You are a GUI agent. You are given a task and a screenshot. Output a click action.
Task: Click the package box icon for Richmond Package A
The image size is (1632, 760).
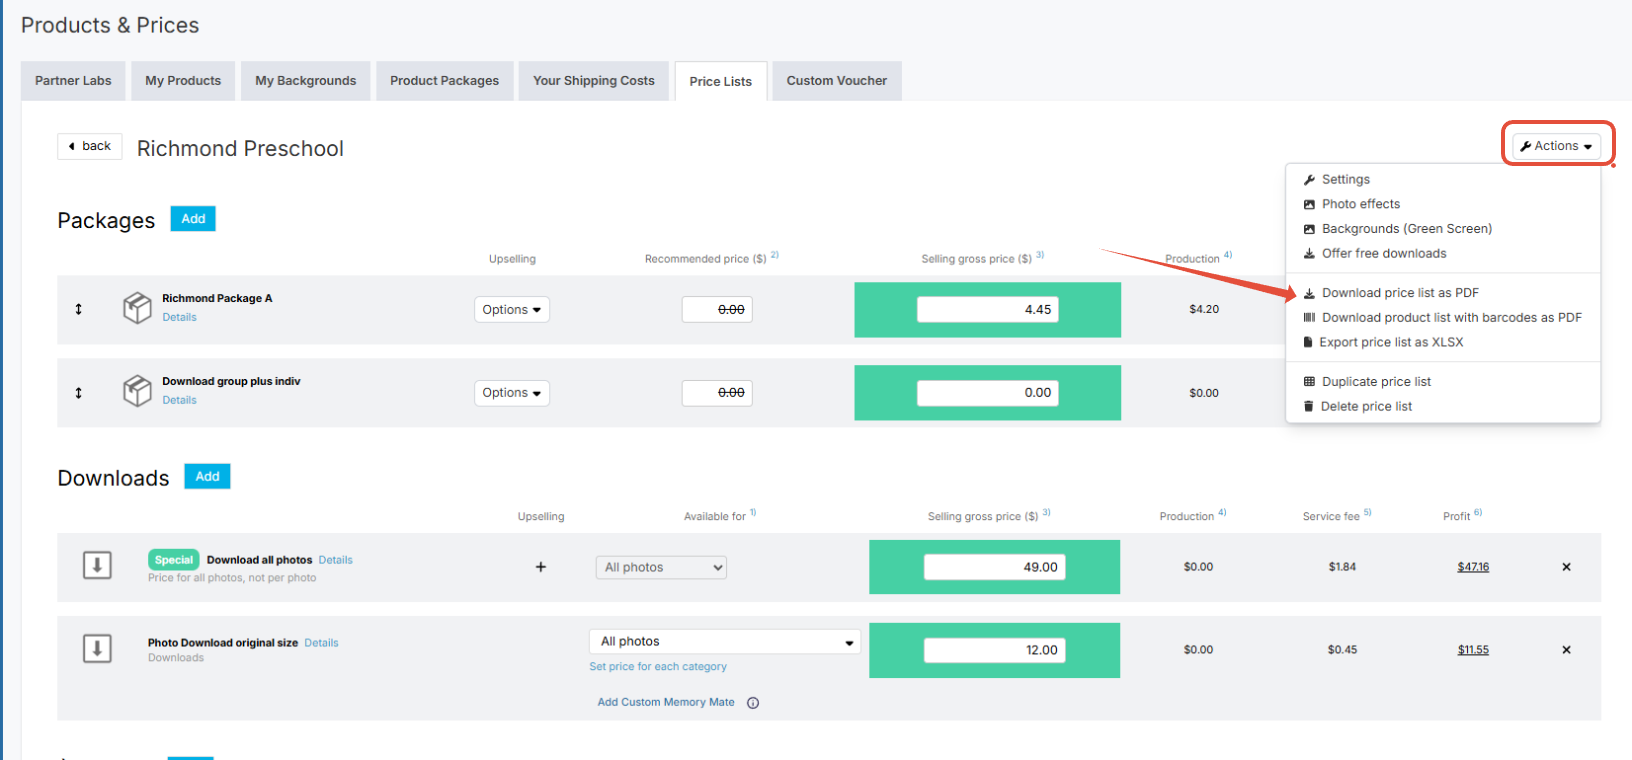(x=137, y=308)
